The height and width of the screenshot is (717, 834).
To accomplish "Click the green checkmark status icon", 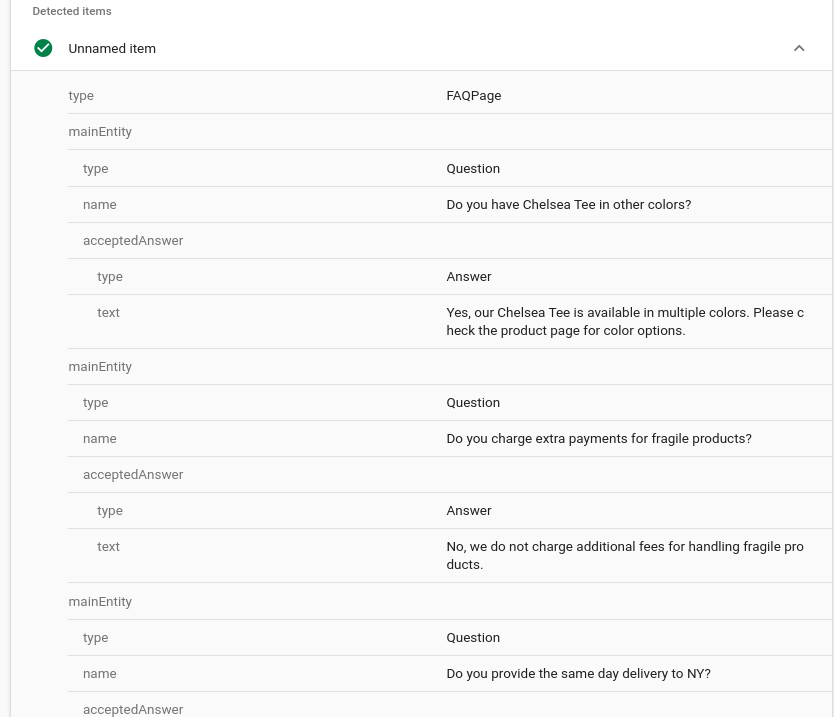I will tap(43, 48).
